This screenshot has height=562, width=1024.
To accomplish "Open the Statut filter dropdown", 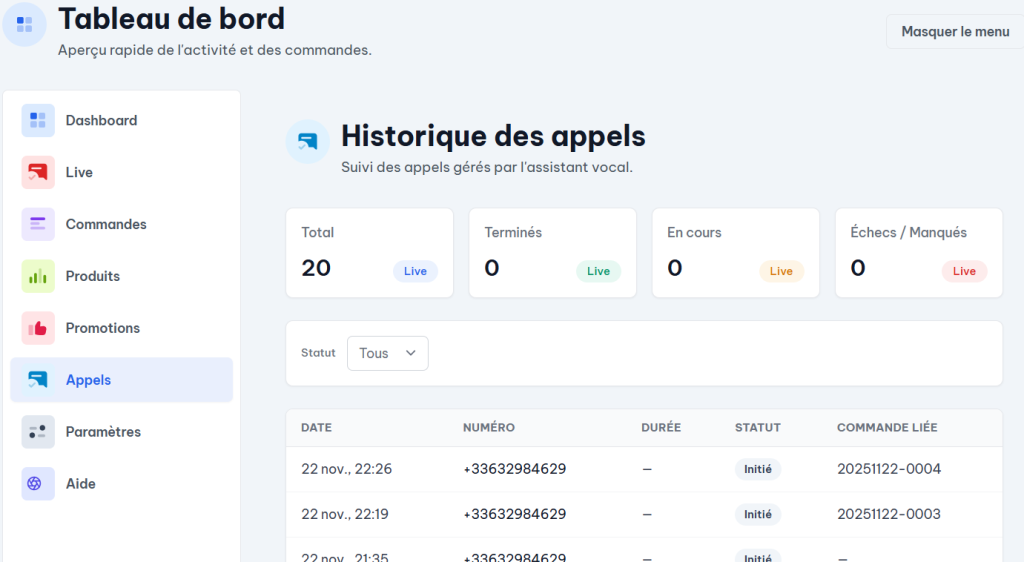I will (388, 353).
